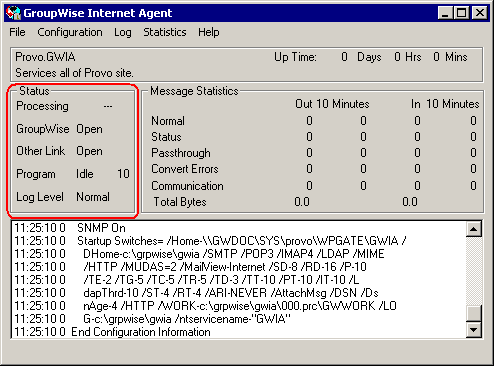The height and width of the screenshot is (366, 494).
Task: Click the log scrollbar thumb
Action: (474, 313)
